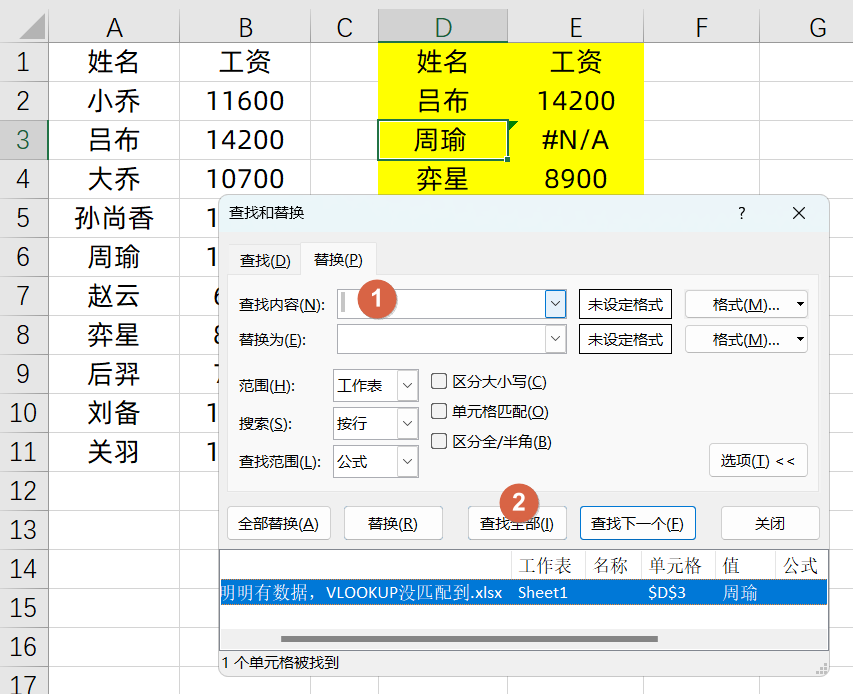The width and height of the screenshot is (853, 694).
Task: Click the yellow 工资 header cell E1
Action: [x=576, y=61]
